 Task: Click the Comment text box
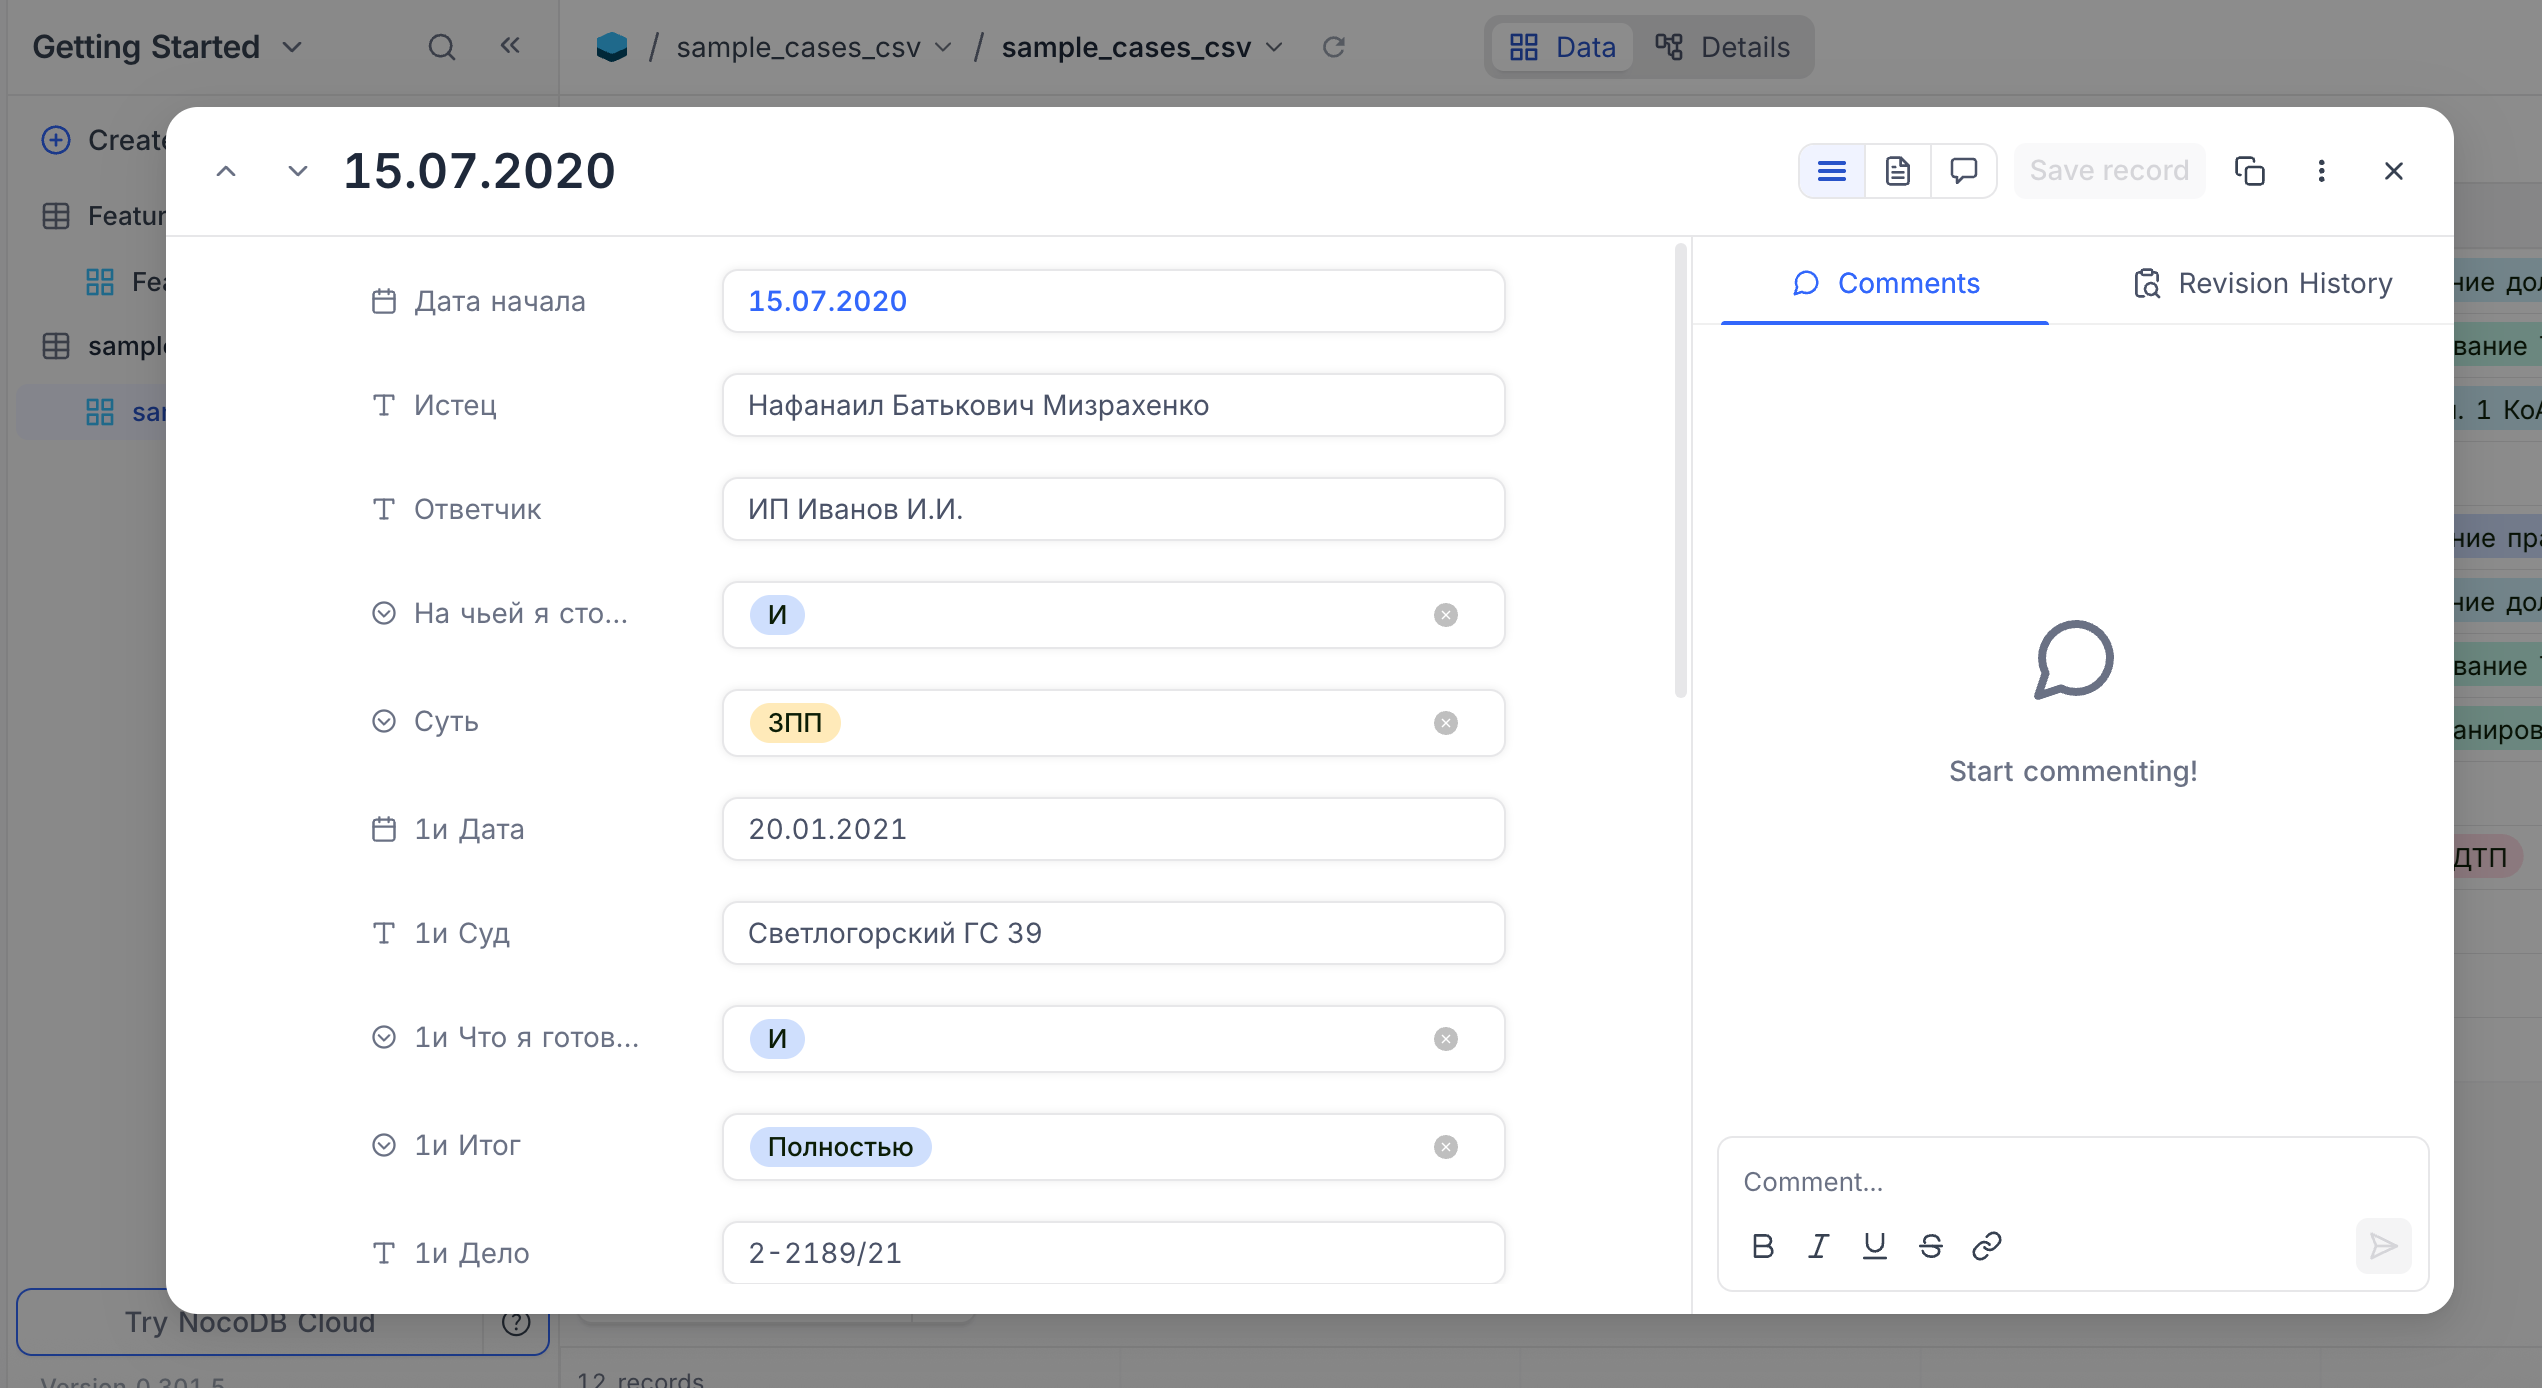pos(2072,1182)
